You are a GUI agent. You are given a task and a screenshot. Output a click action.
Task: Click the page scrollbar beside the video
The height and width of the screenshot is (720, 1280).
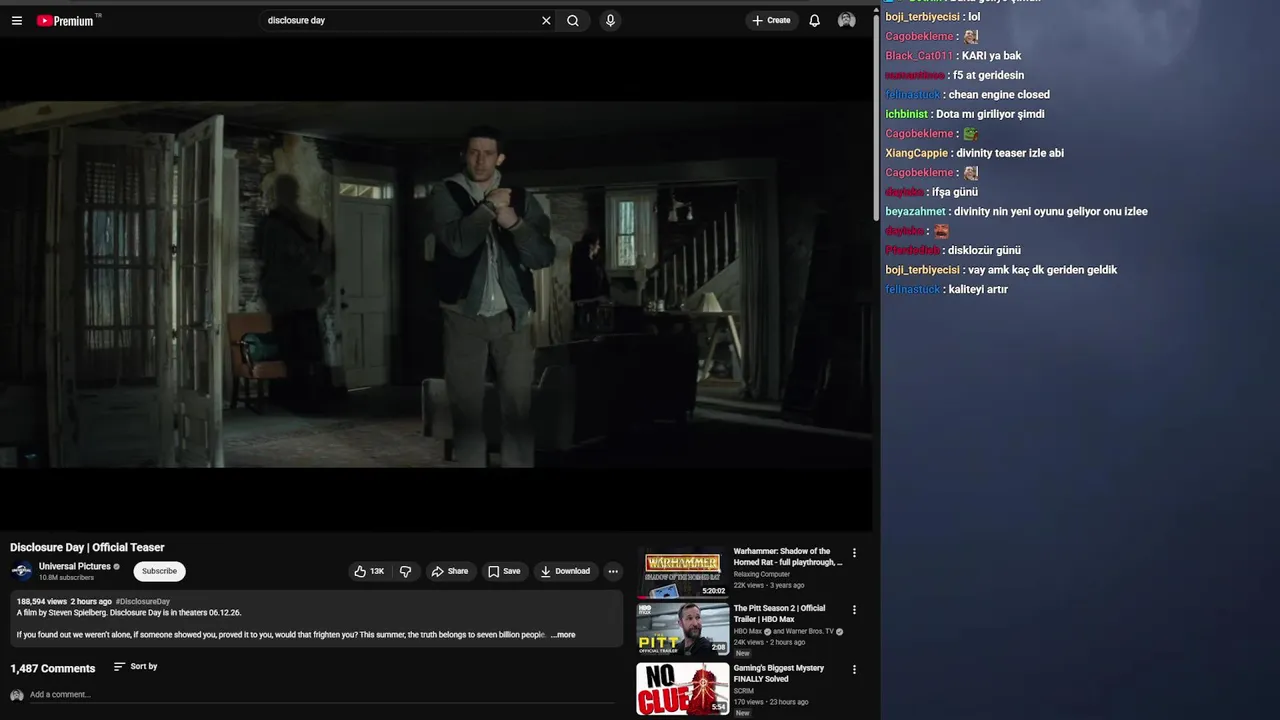(876, 120)
